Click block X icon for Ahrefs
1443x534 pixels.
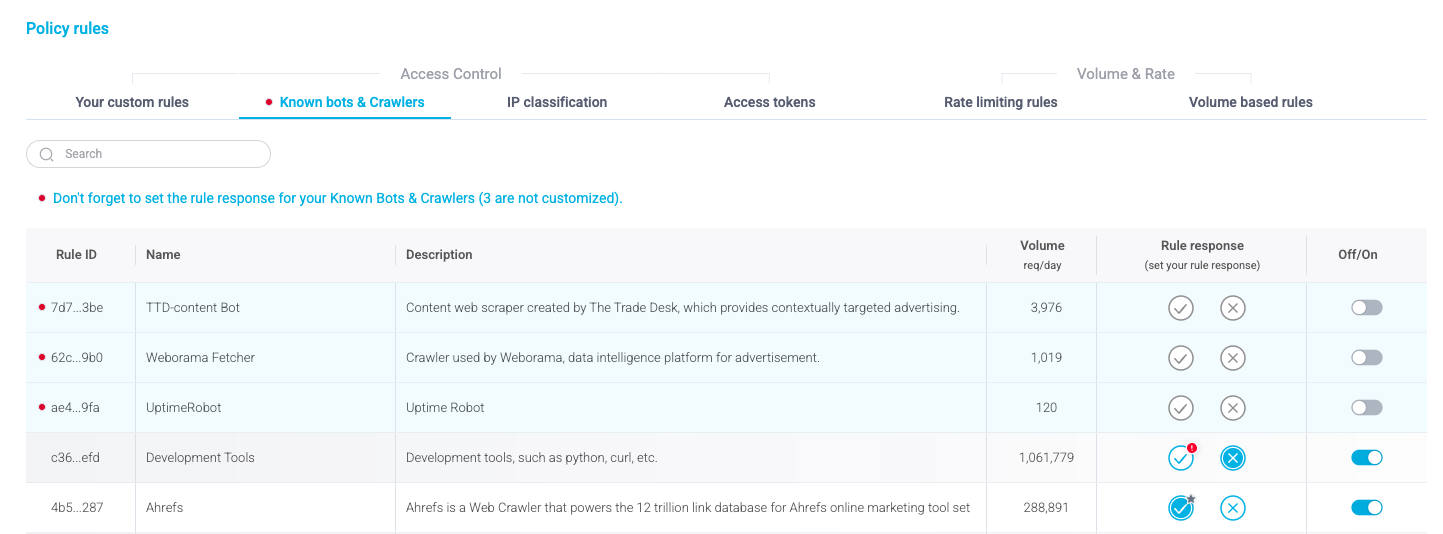1233,508
